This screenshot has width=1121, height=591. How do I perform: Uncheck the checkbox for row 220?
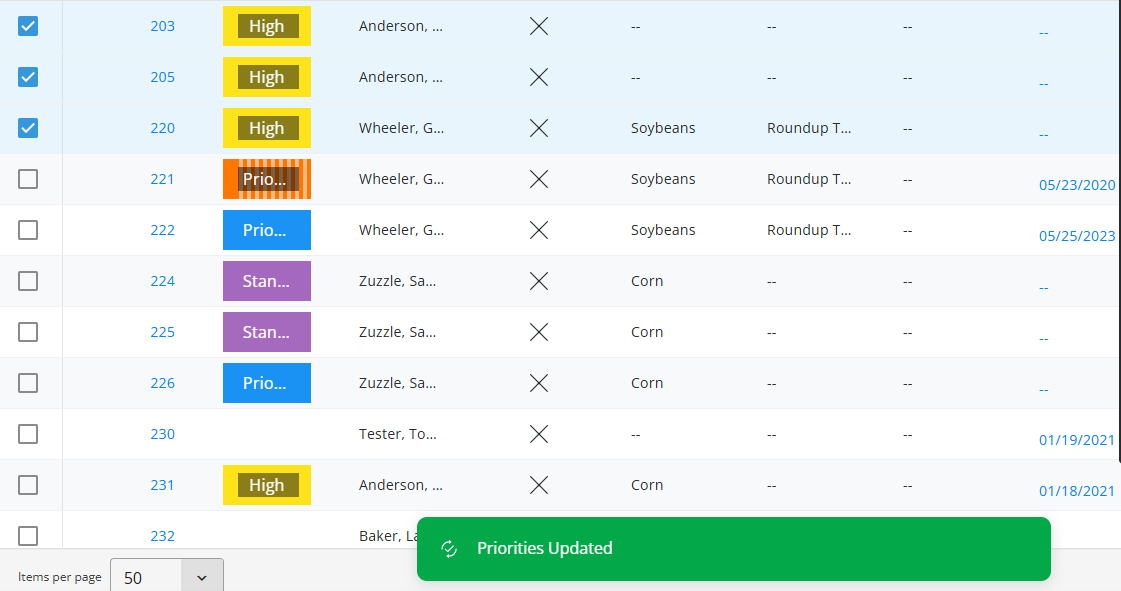[28, 129]
